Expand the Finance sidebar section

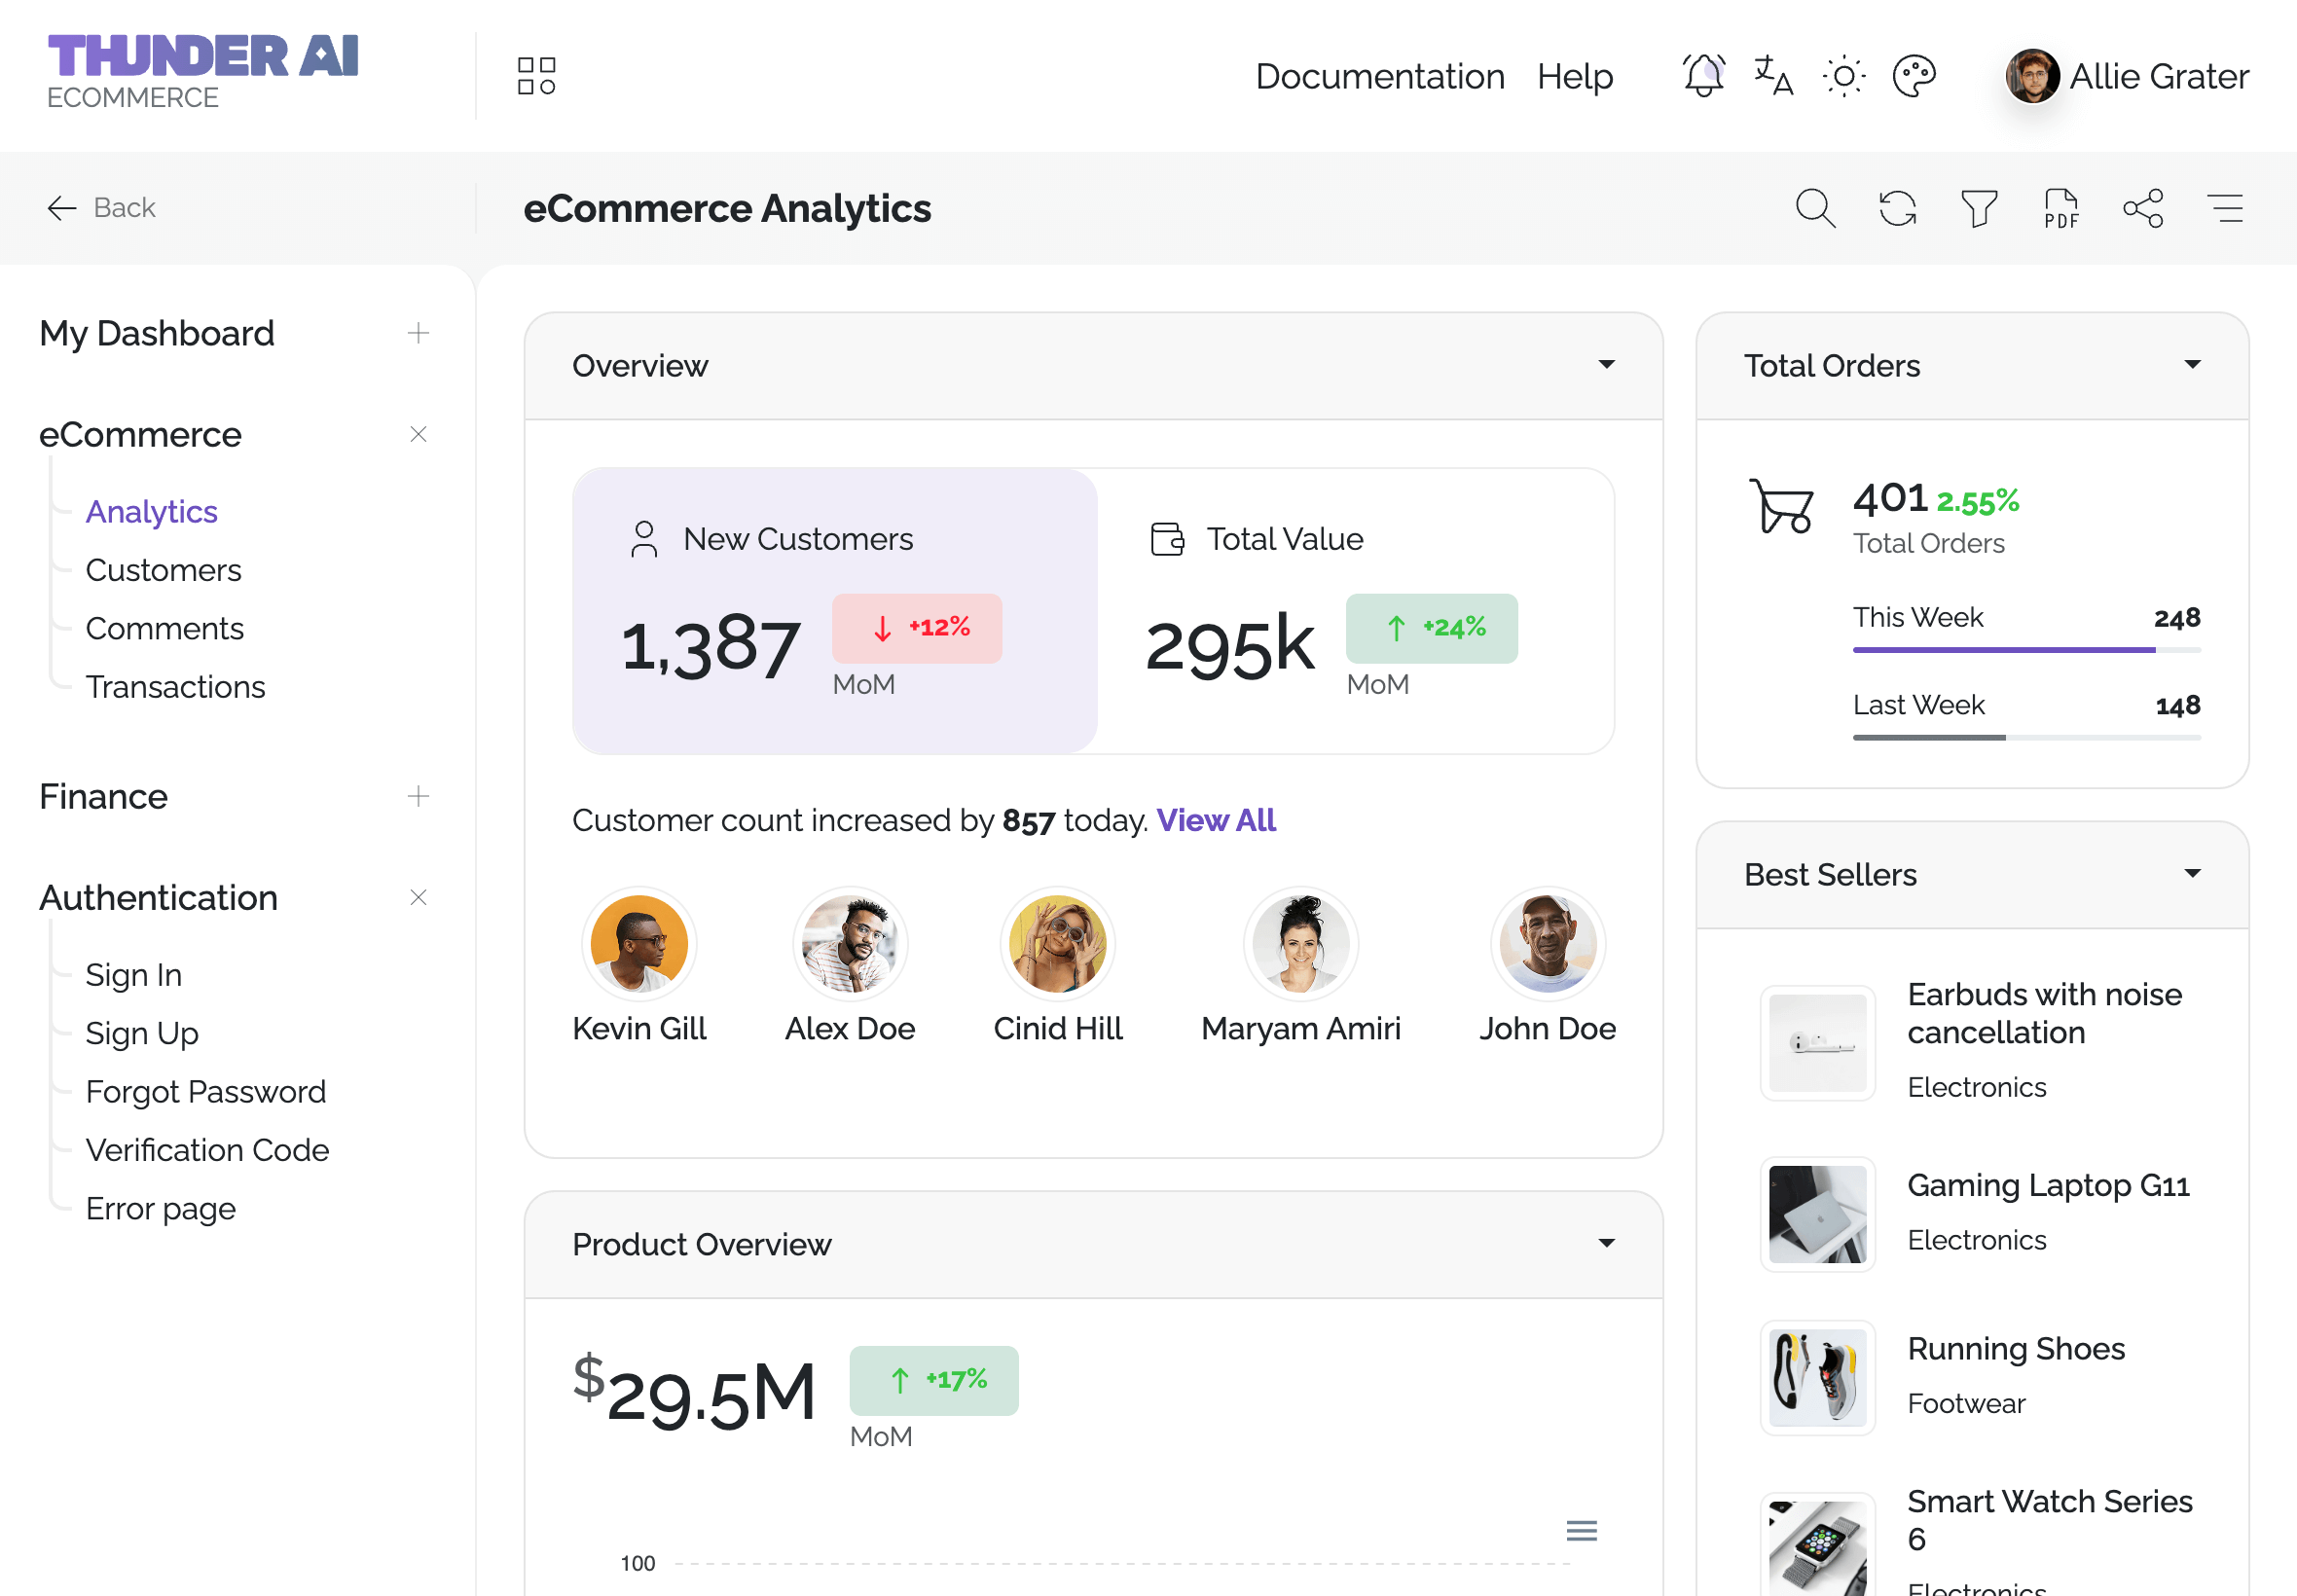click(418, 796)
